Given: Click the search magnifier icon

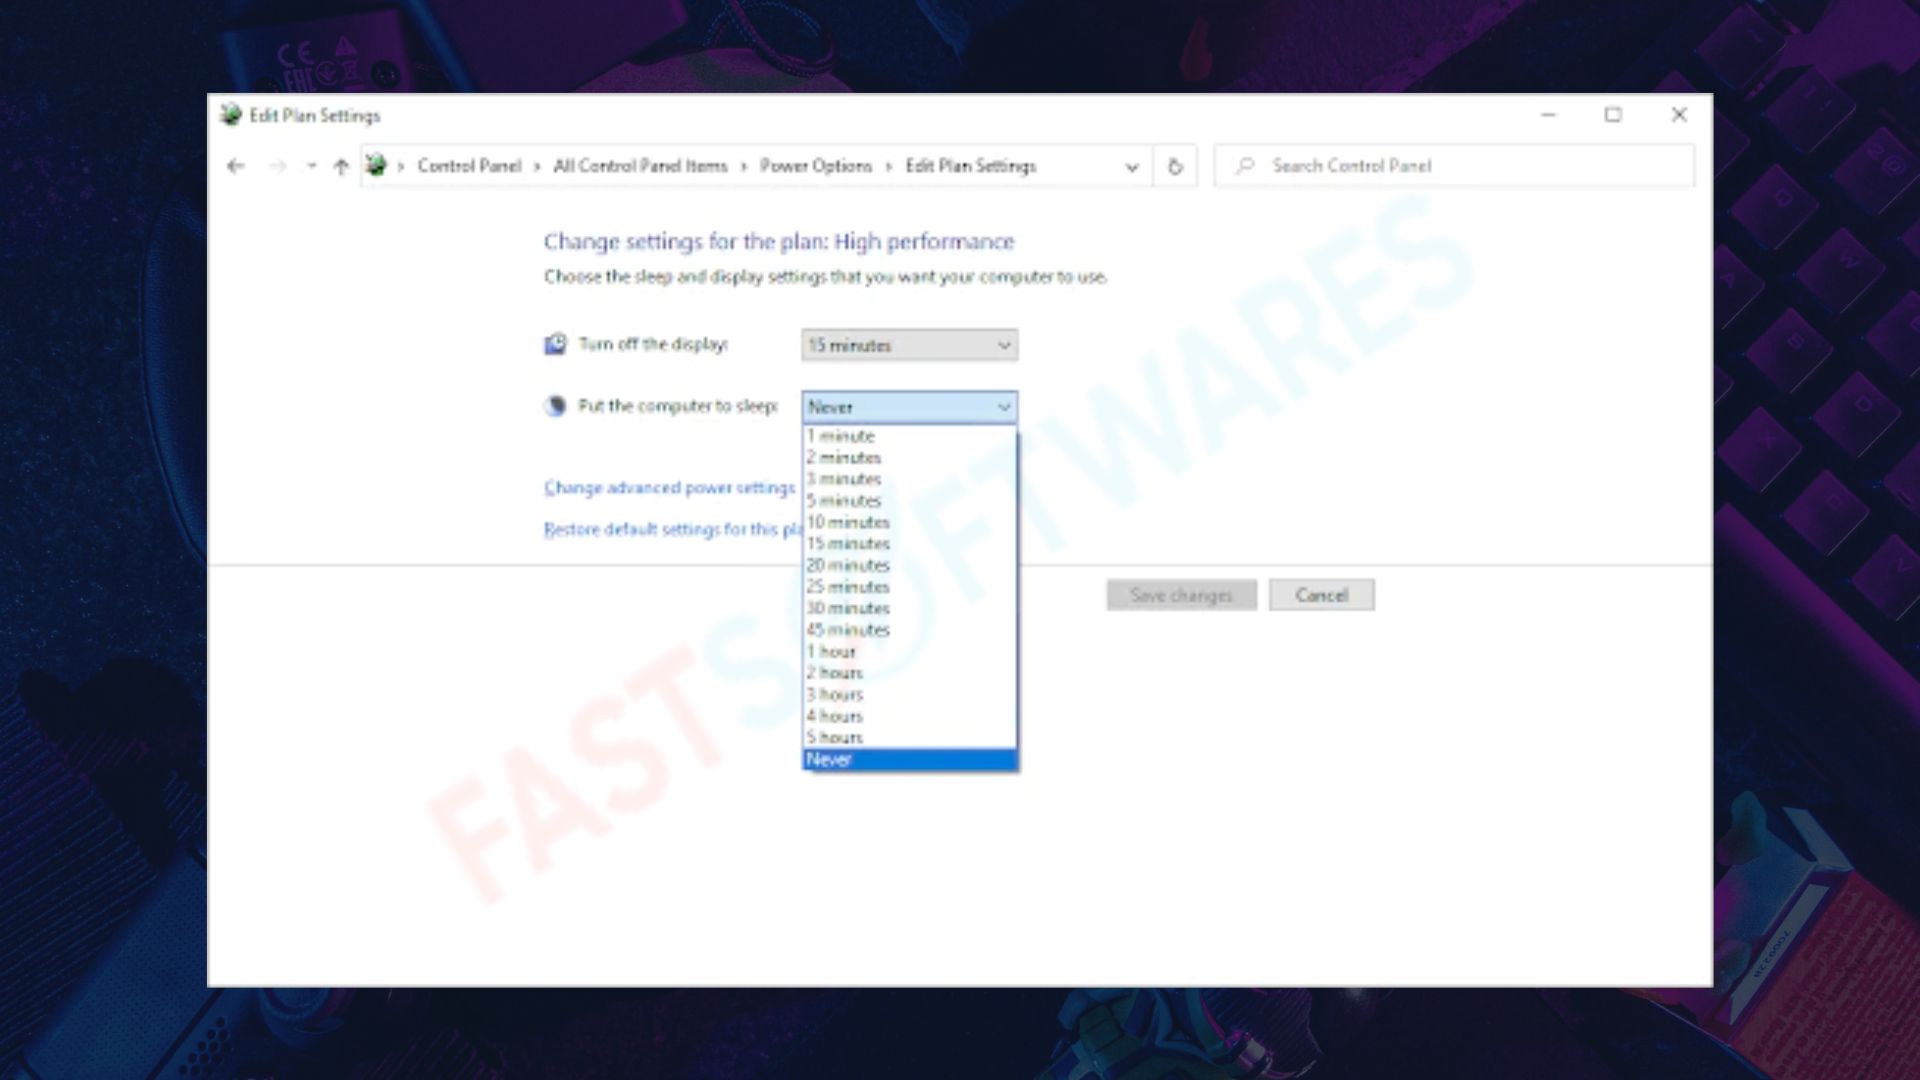Looking at the screenshot, I should 1244,166.
